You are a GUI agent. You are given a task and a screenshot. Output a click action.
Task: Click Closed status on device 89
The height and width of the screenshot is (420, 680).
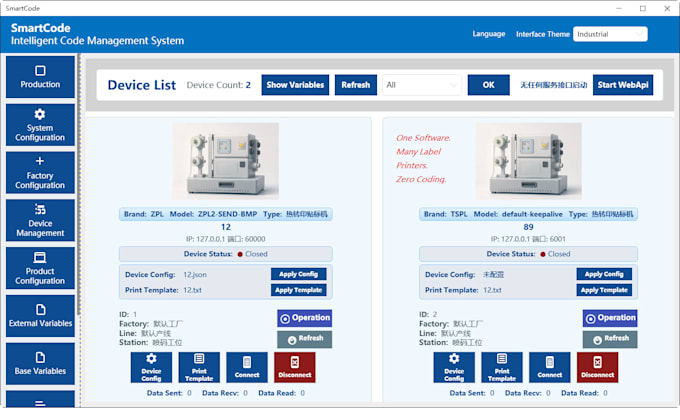click(555, 254)
